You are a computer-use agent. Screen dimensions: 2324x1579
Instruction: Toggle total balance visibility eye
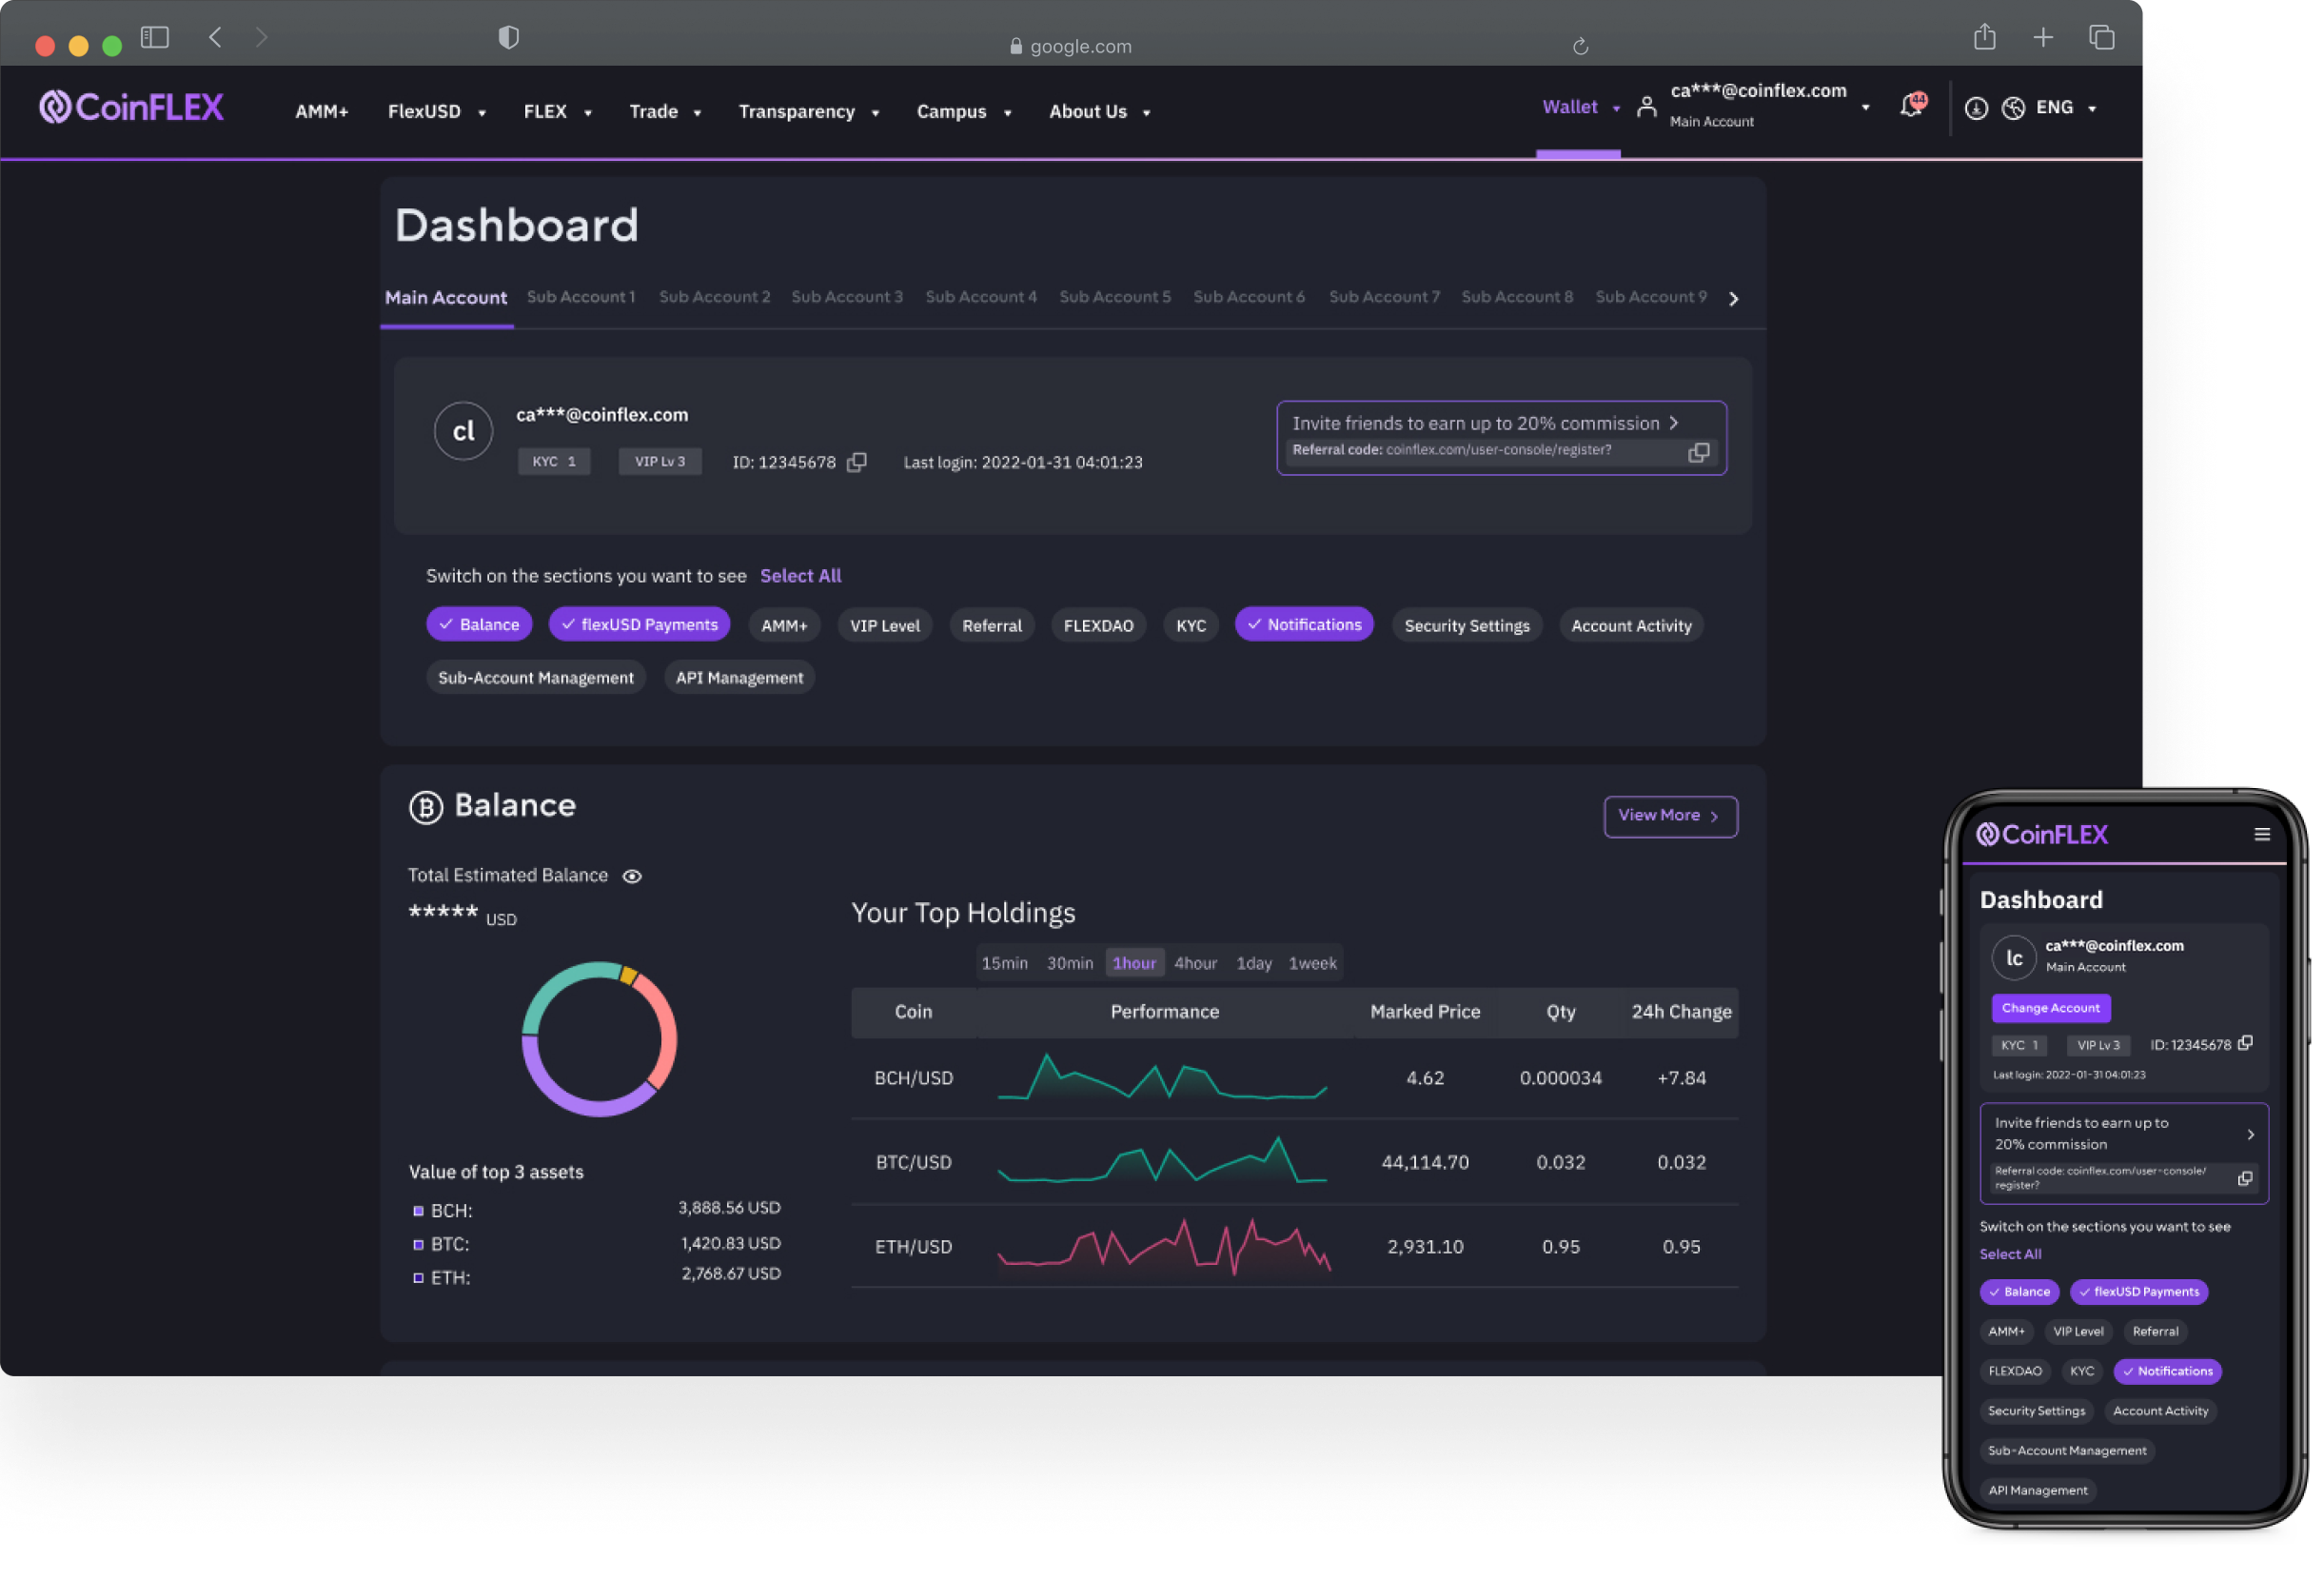(x=632, y=876)
